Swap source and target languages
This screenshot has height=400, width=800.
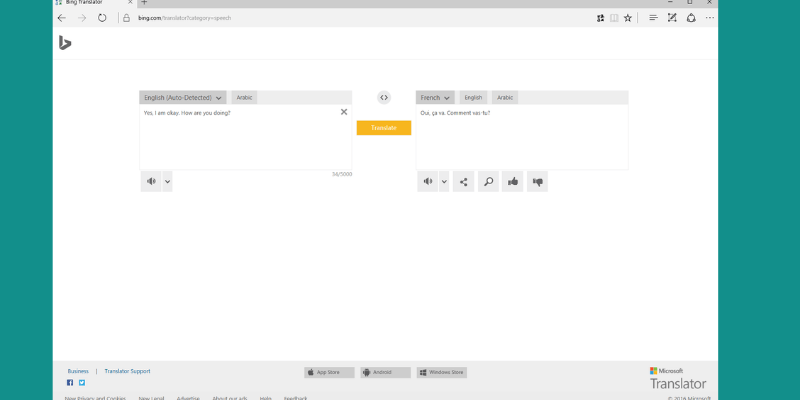click(x=384, y=97)
